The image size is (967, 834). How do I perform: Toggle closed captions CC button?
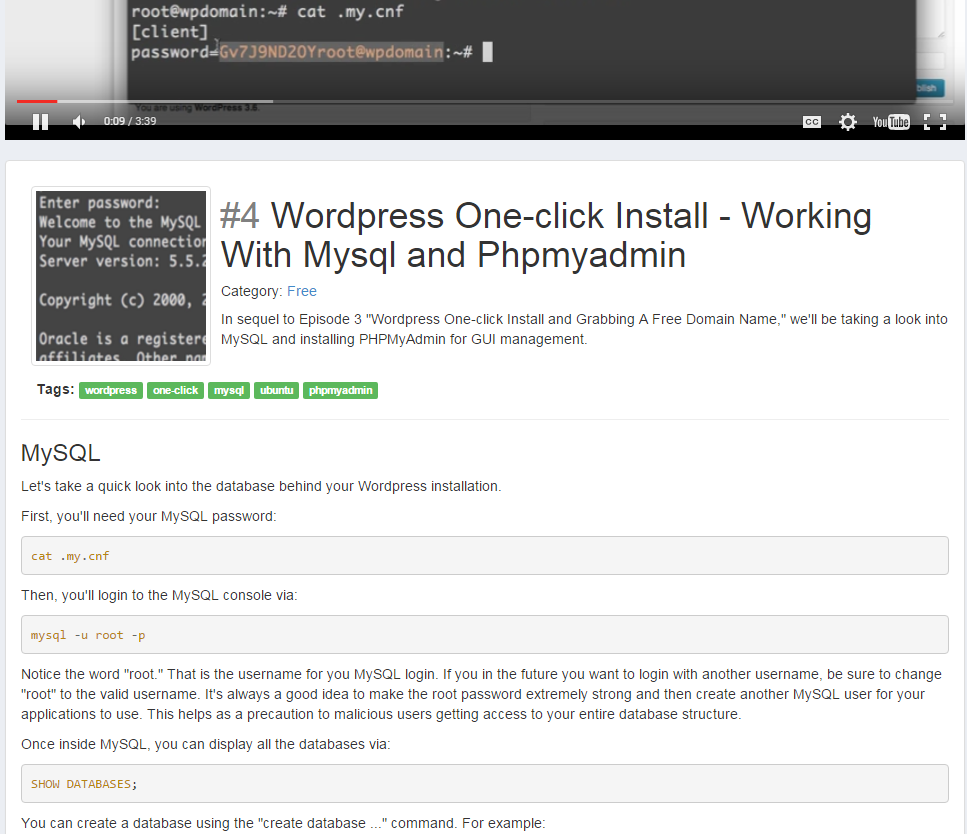tap(812, 122)
